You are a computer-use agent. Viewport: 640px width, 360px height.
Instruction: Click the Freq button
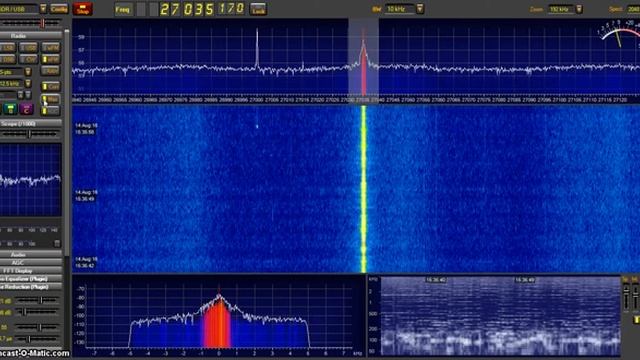(x=123, y=9)
